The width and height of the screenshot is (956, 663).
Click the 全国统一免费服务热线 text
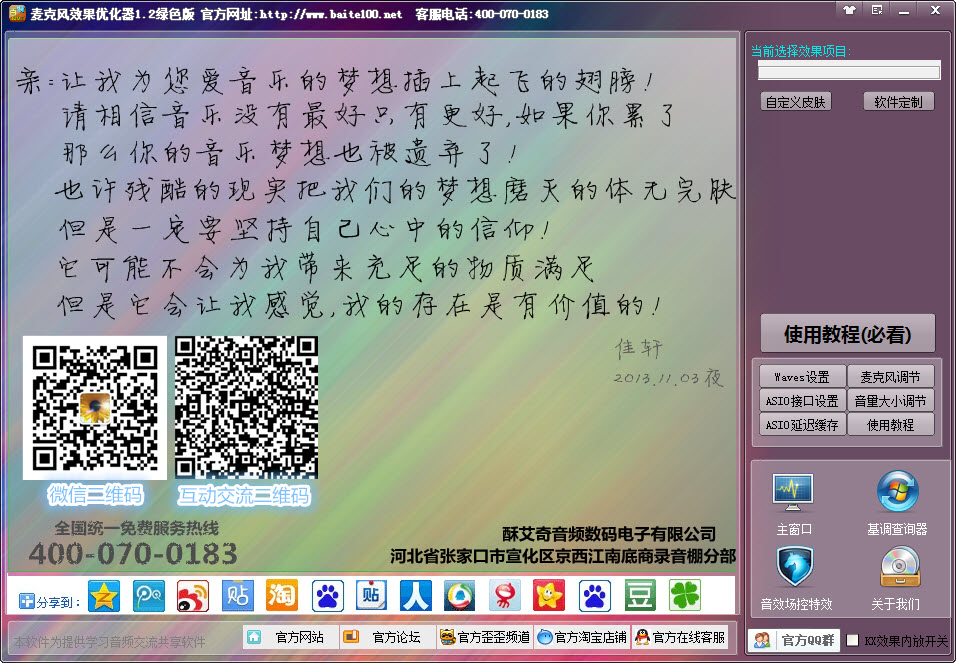click(x=137, y=528)
